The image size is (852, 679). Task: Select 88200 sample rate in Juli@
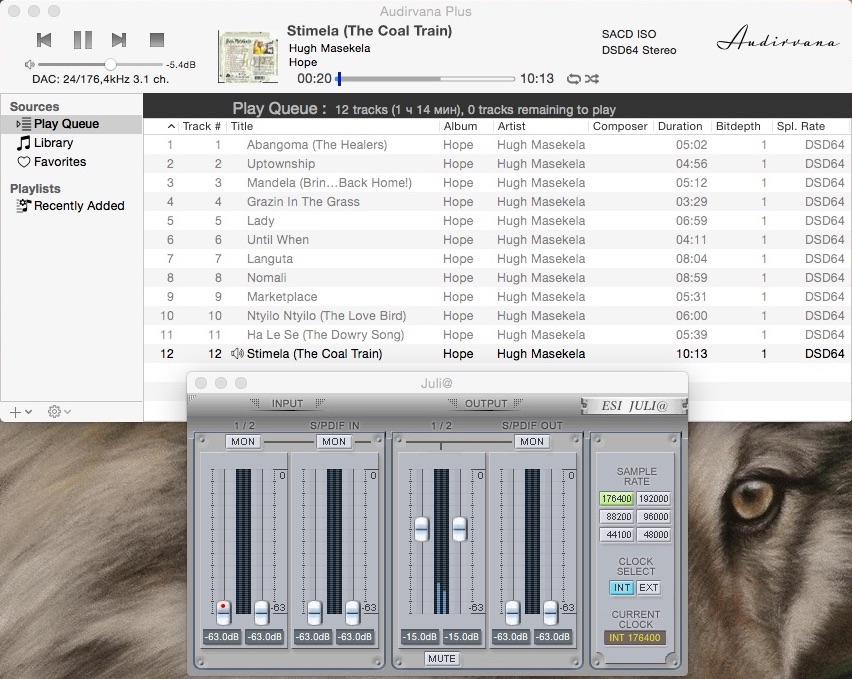[x=617, y=517]
